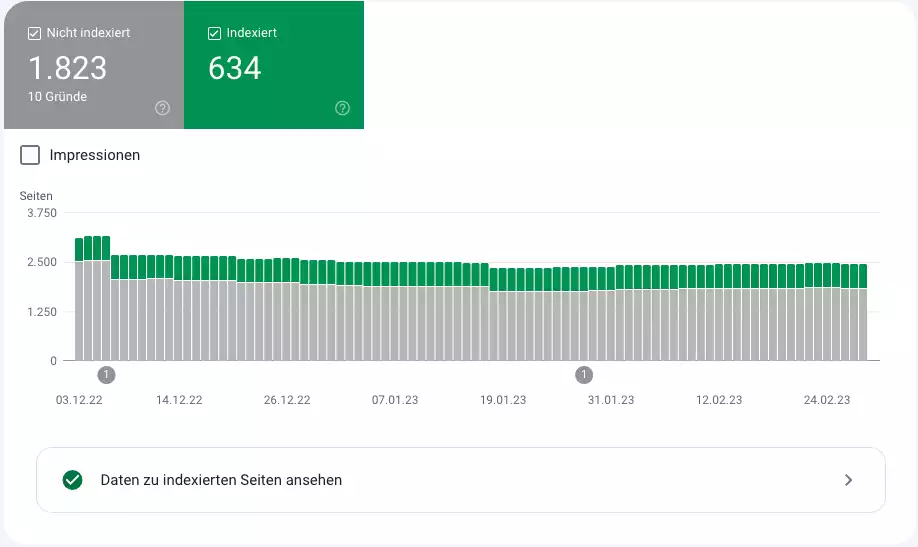The height and width of the screenshot is (547, 918).
Task: Click the 03.12.22 date label
Action: [x=79, y=400]
